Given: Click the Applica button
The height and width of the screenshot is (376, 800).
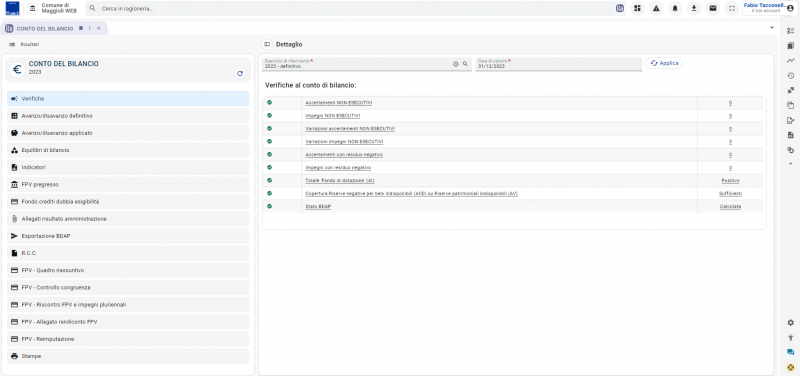Looking at the screenshot, I should (x=664, y=63).
